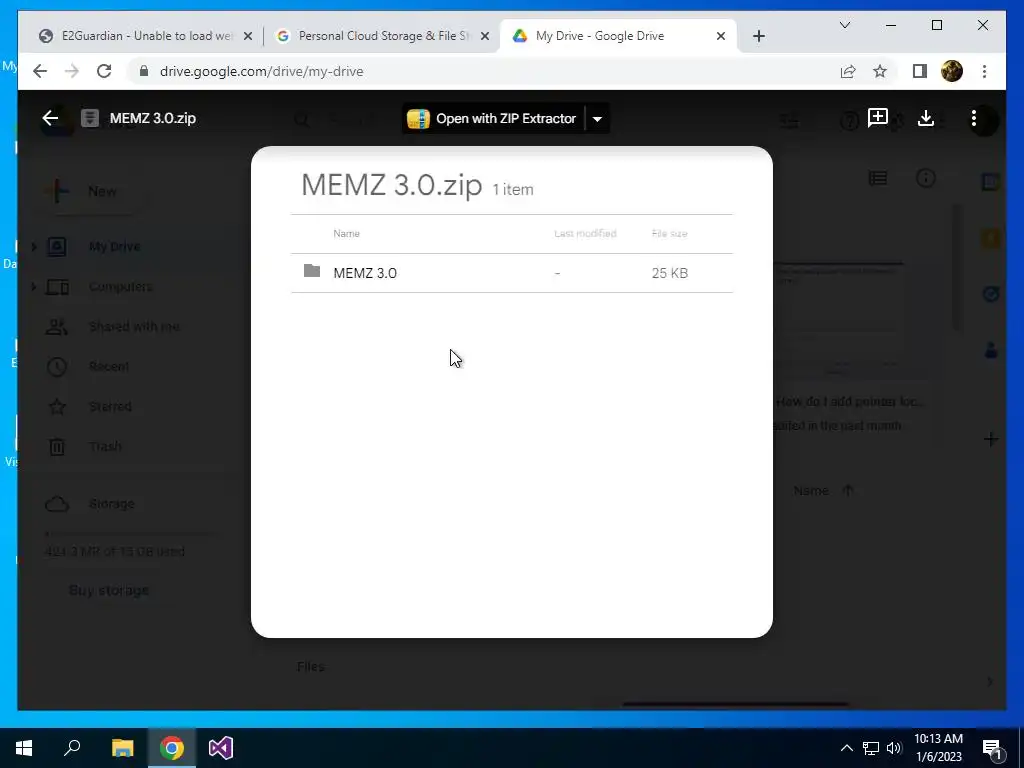Open a new browser tab
Viewport: 1024px width, 768px height.
coord(758,37)
